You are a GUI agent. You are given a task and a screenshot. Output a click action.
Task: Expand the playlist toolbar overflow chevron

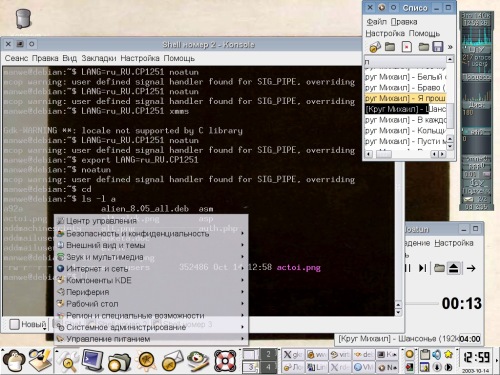[450, 47]
